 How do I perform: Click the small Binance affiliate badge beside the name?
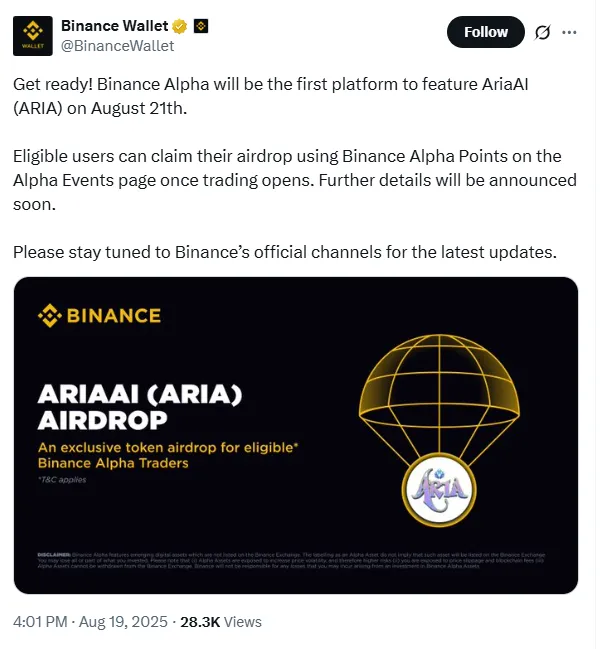pos(200,26)
